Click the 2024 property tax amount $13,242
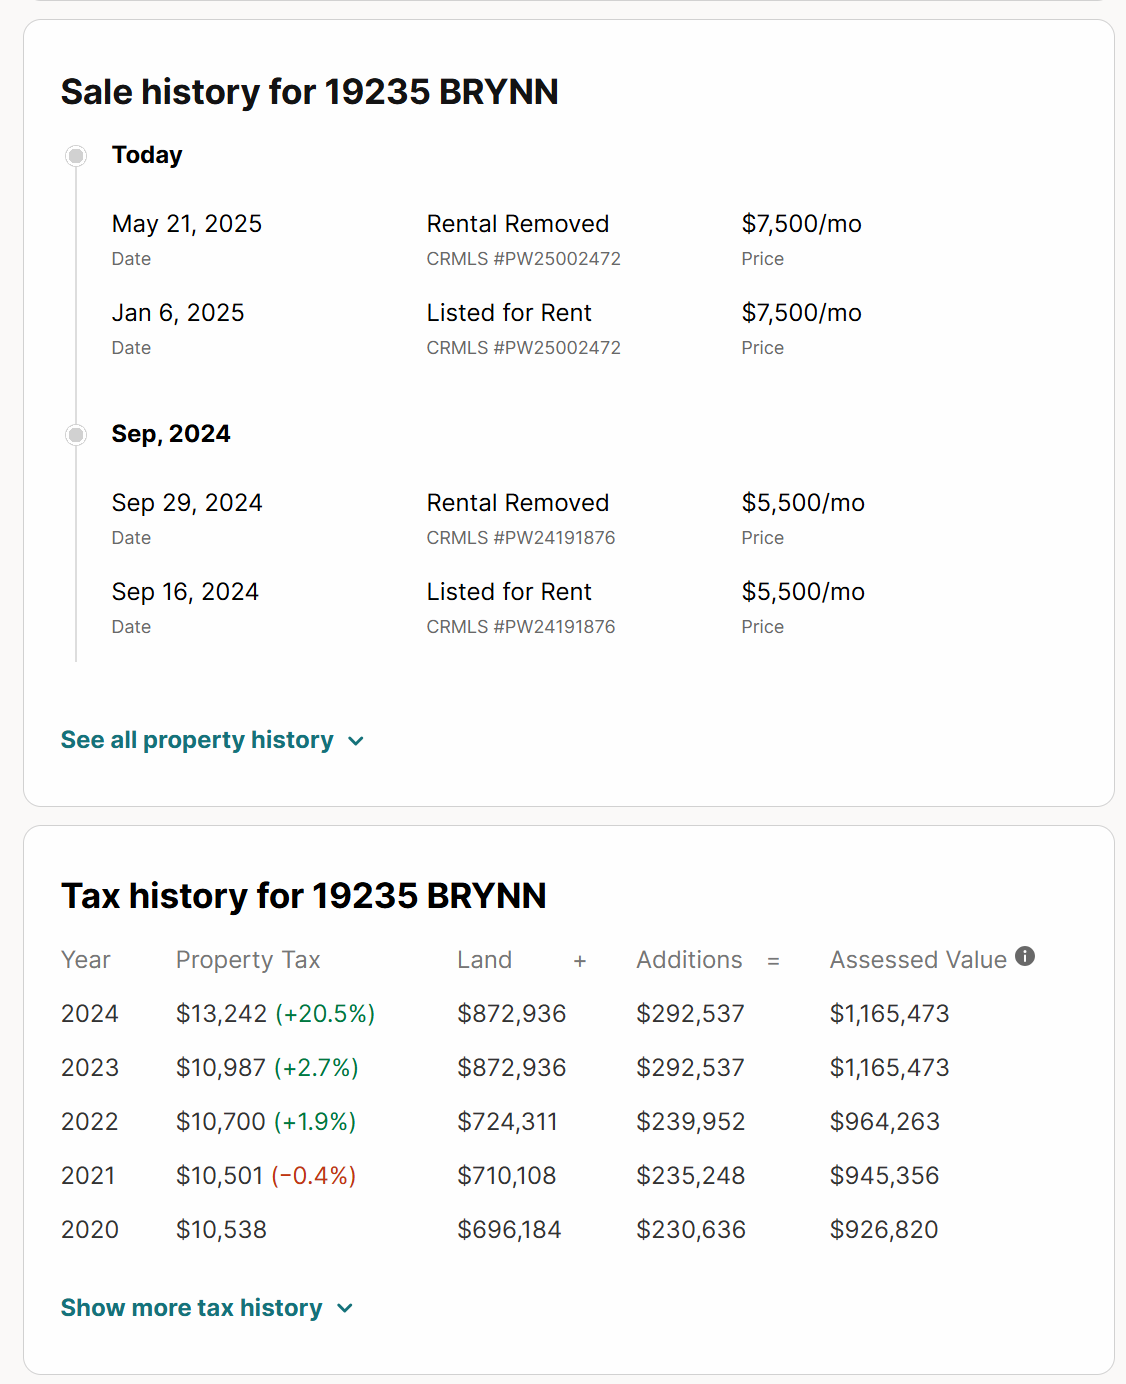 221,1014
